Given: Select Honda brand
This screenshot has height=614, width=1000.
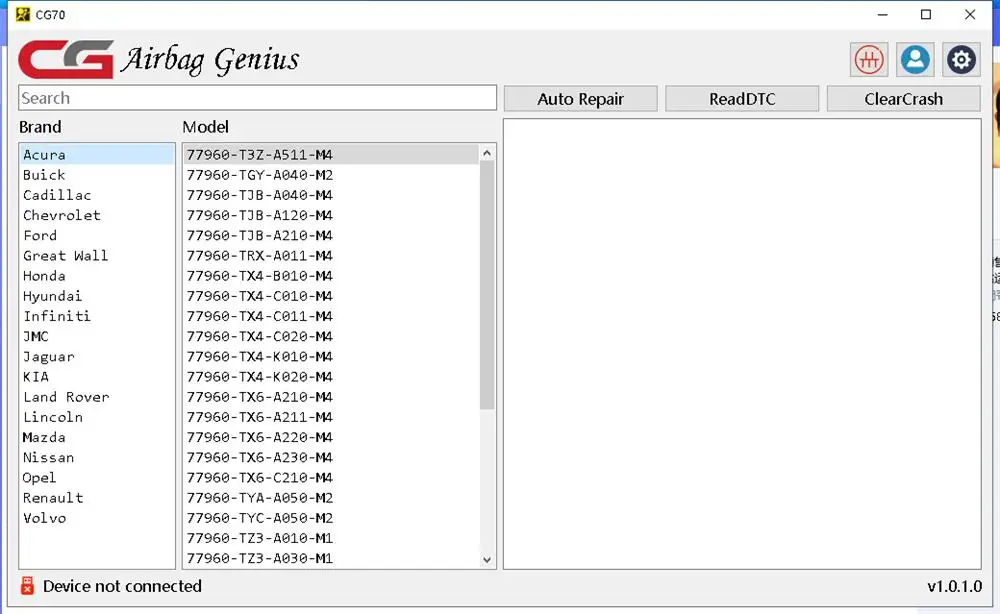Looking at the screenshot, I should (96, 276).
